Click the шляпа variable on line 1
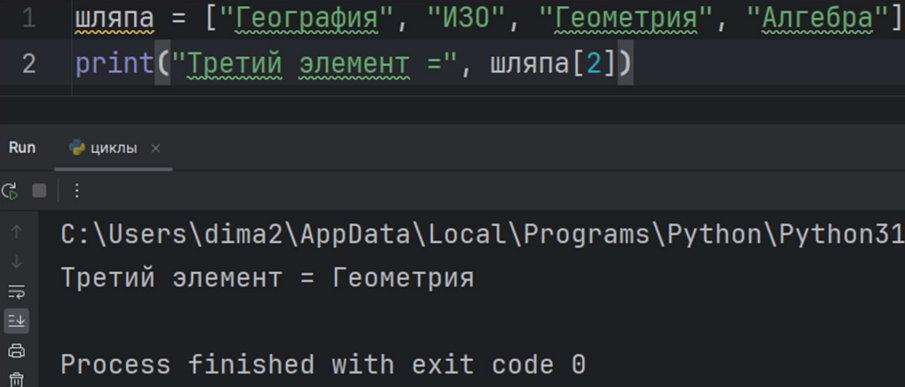 (115, 20)
